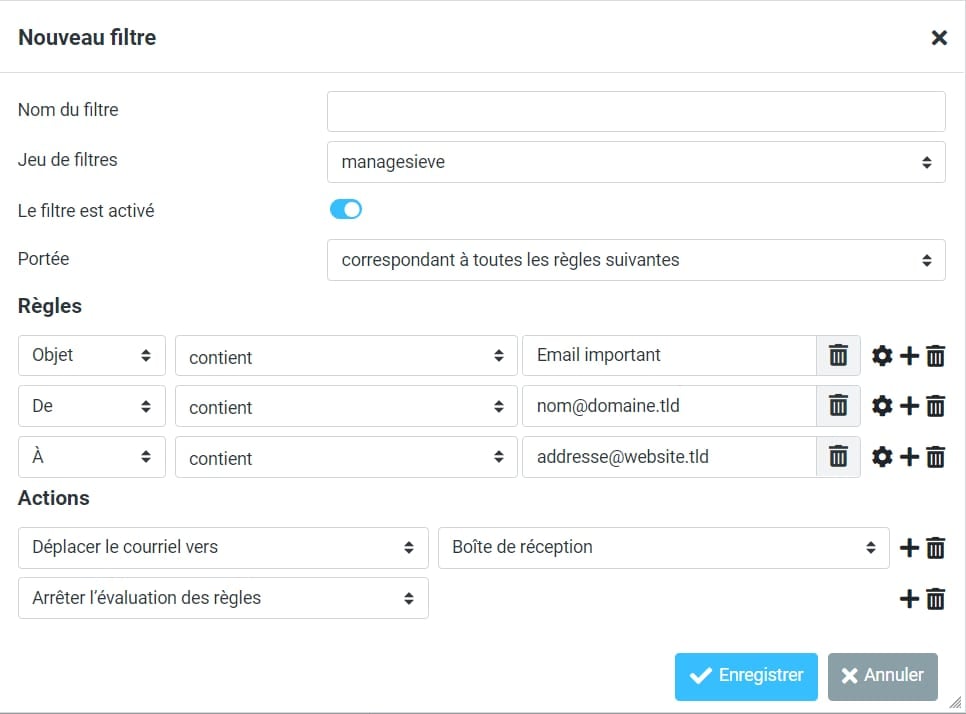Click the Nom du filtre text field
The image size is (966, 714).
636,112
